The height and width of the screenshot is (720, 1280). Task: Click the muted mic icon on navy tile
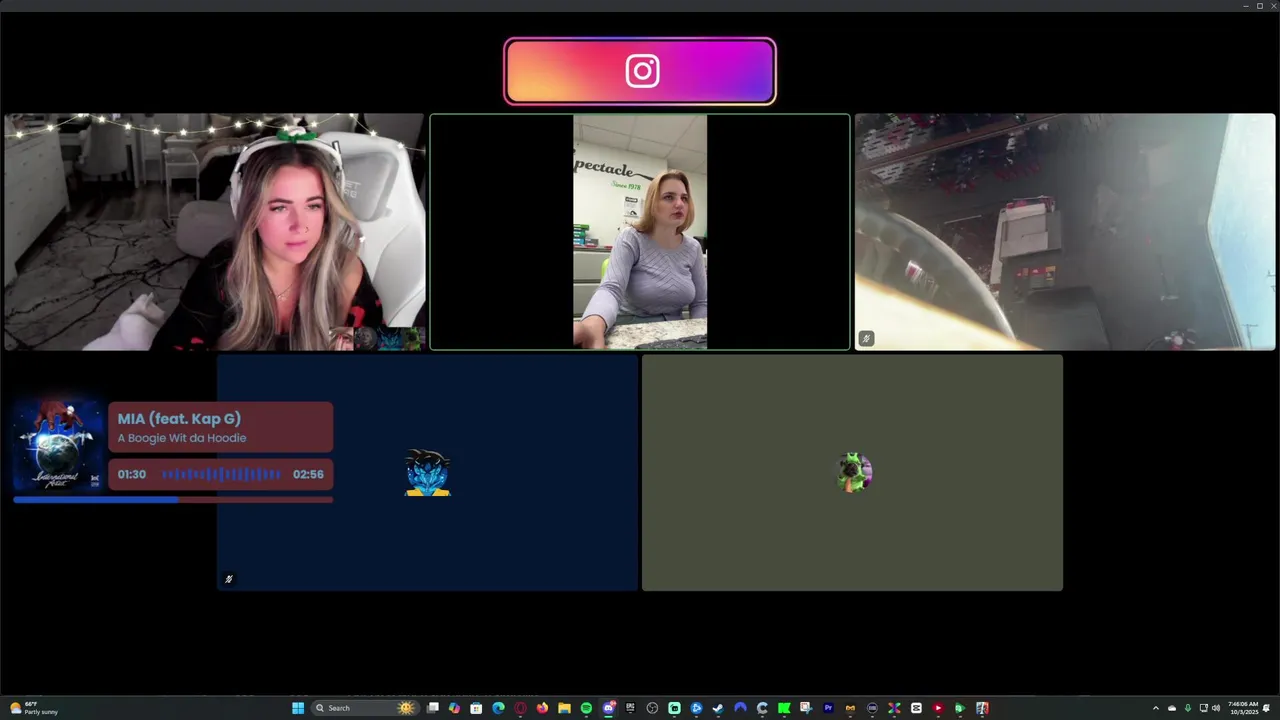pyautogui.click(x=228, y=579)
